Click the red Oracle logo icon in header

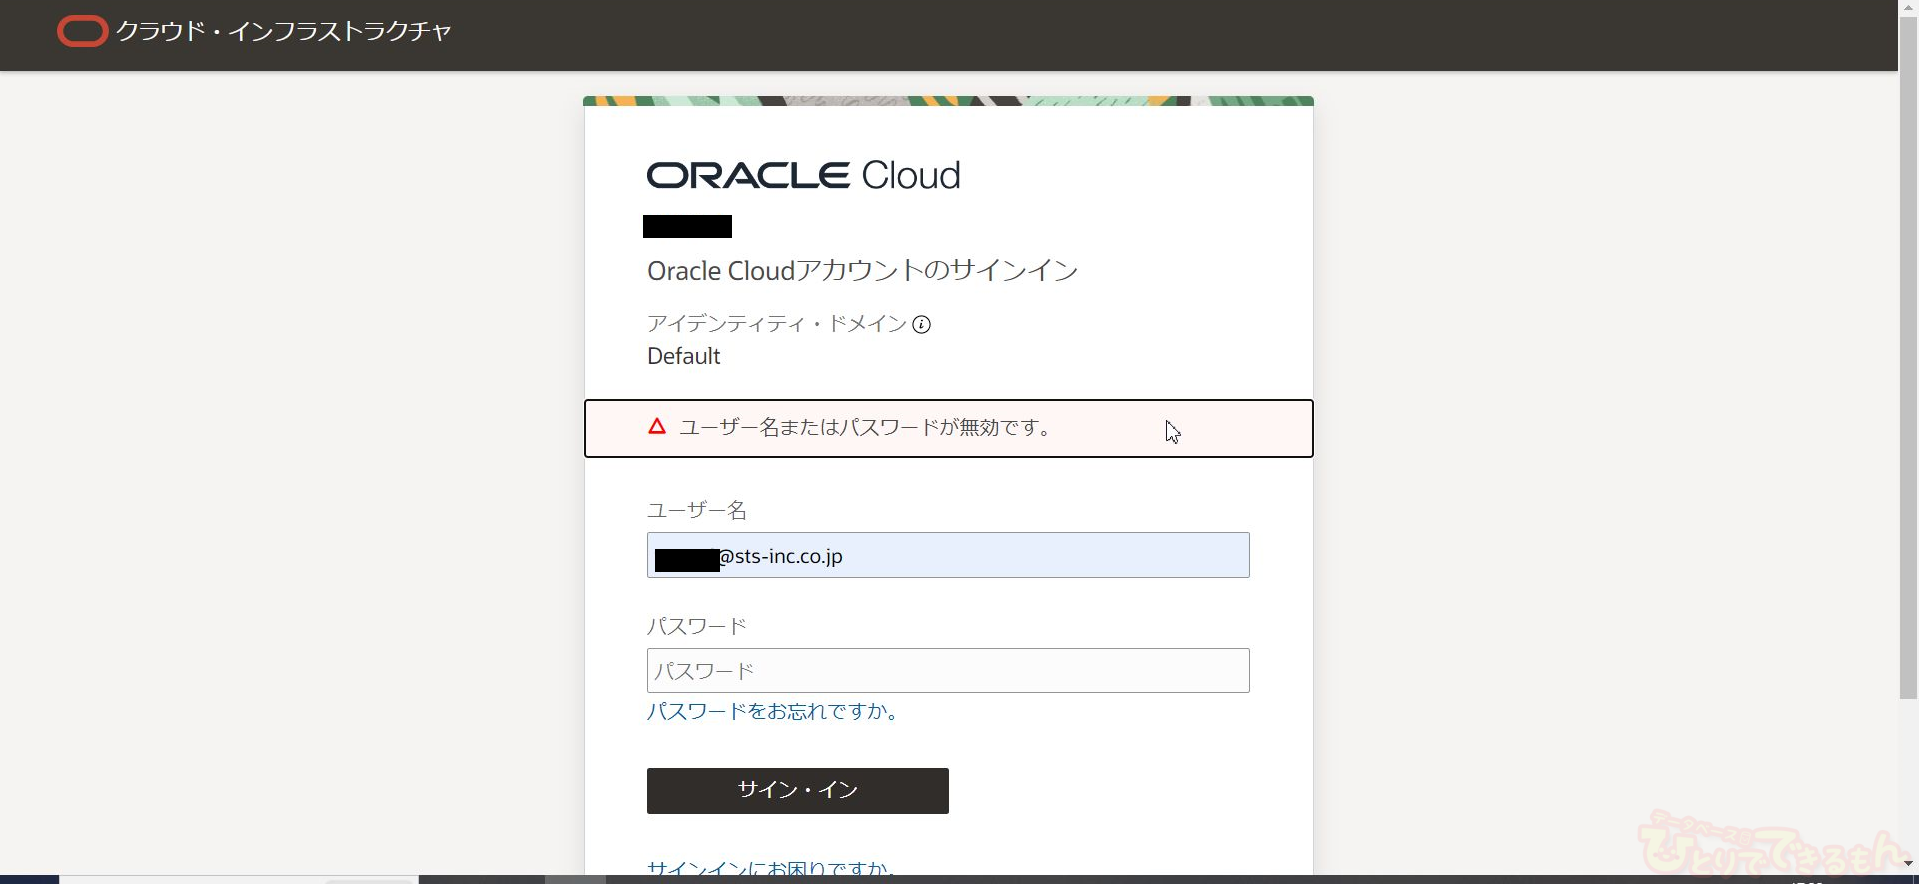[x=82, y=32]
